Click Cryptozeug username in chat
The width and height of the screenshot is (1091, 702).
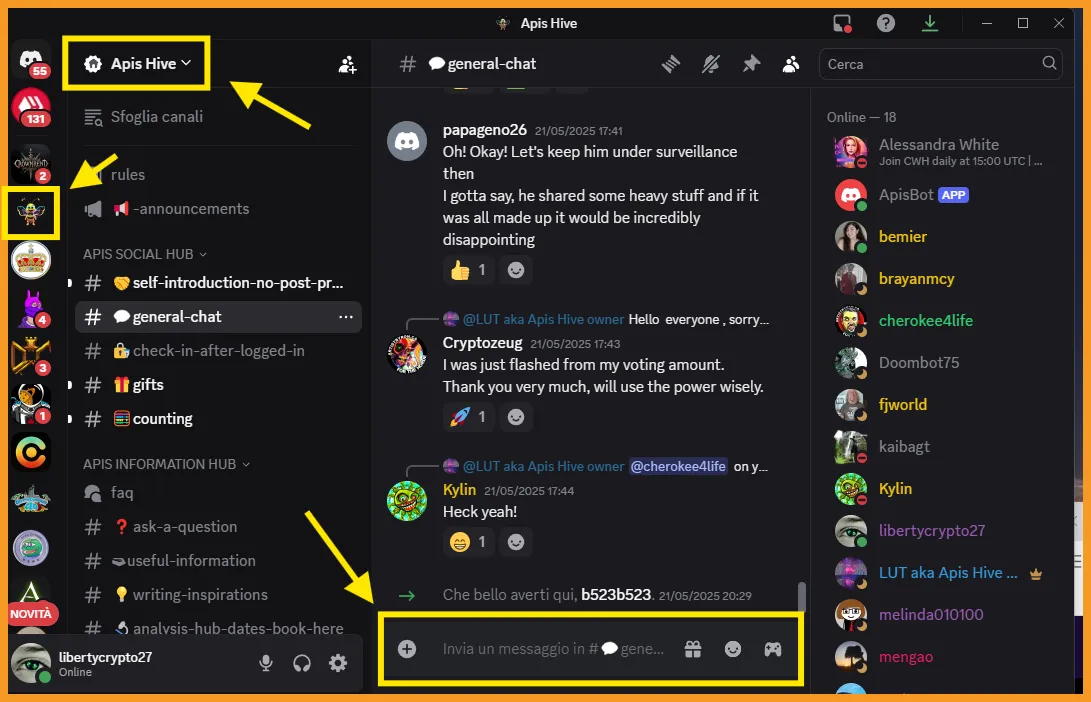[x=482, y=343]
